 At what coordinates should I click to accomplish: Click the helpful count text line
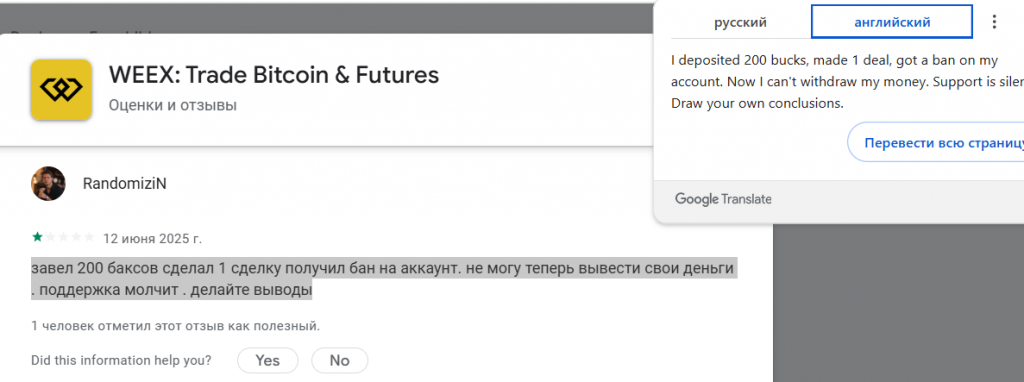[x=176, y=325]
